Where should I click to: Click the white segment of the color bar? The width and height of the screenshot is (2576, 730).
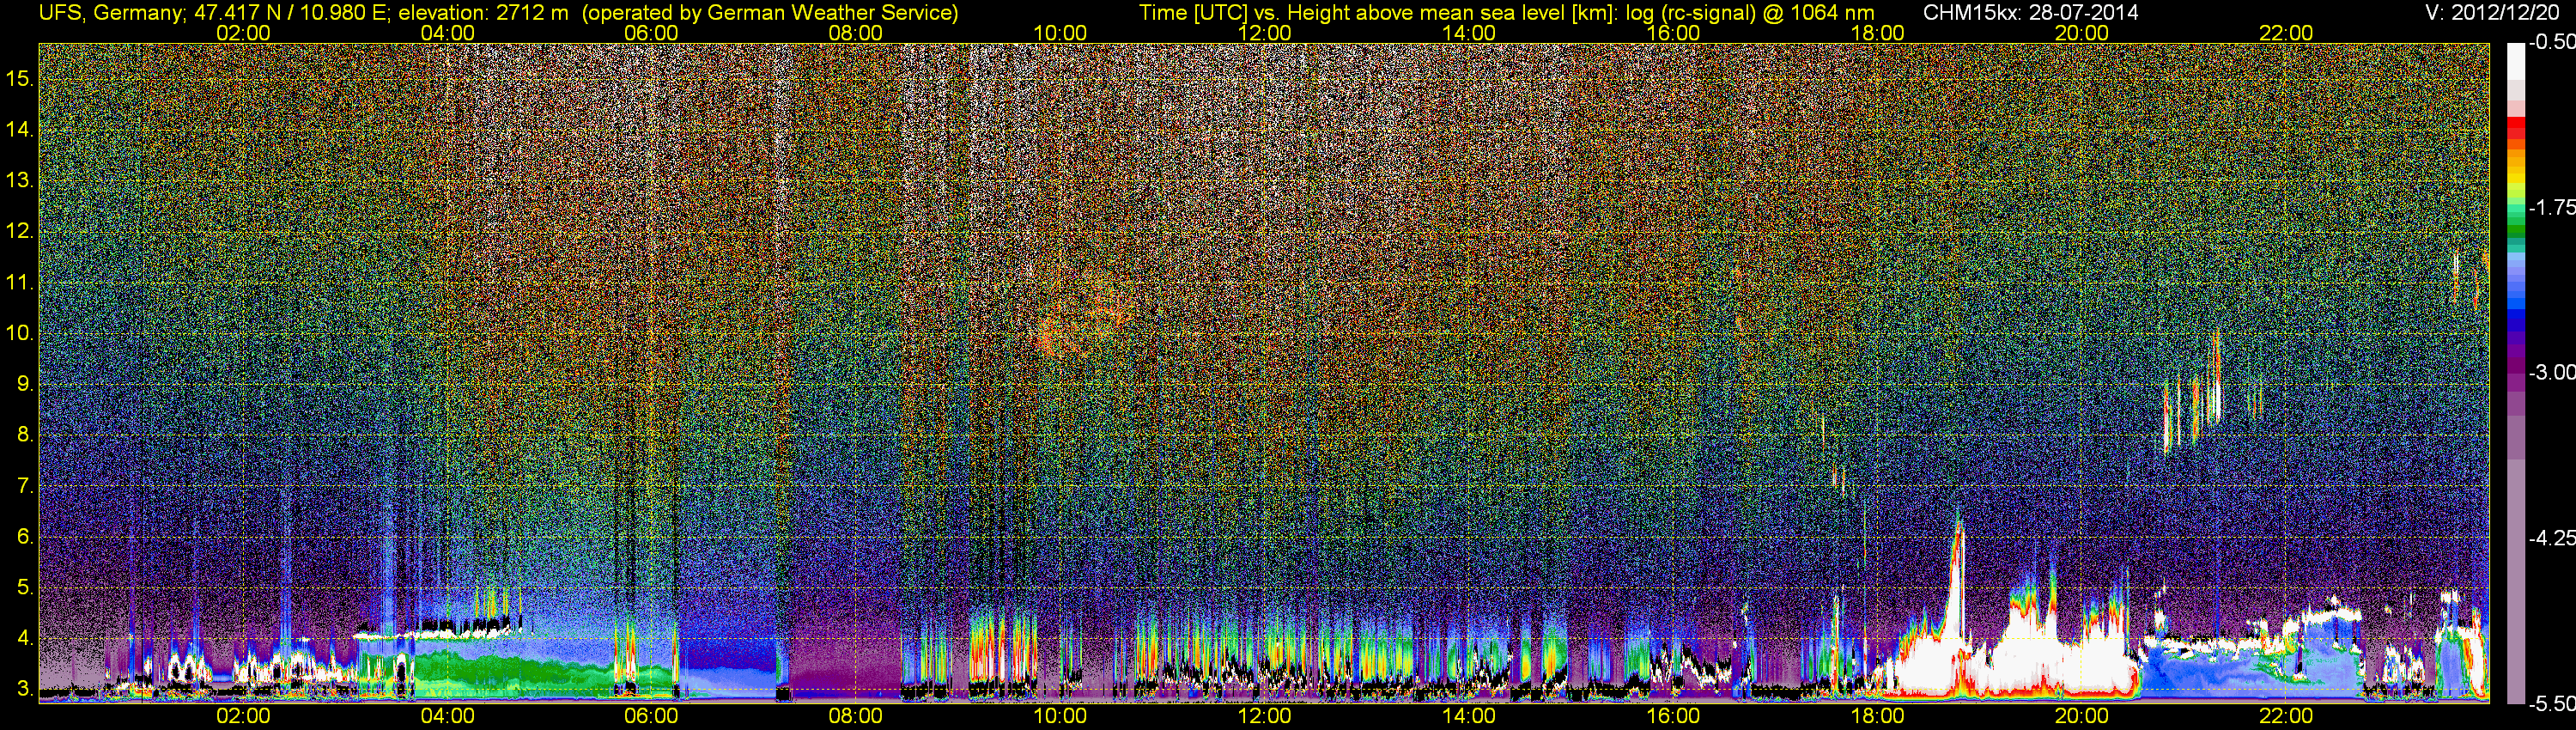(2514, 62)
